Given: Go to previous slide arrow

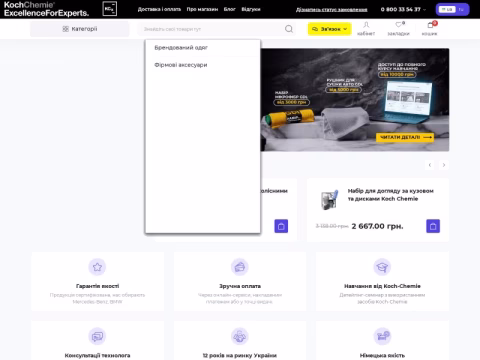Looking at the screenshot, I should (x=430, y=165).
